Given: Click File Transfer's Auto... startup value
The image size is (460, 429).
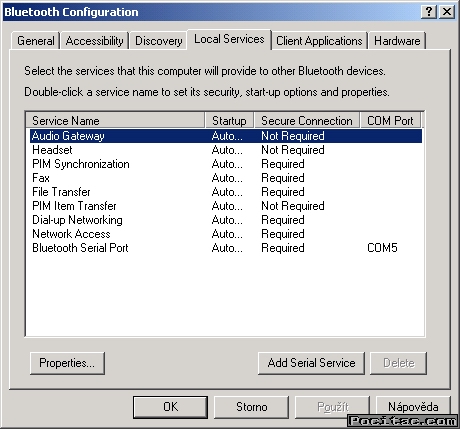Looking at the screenshot, I should [227, 192].
